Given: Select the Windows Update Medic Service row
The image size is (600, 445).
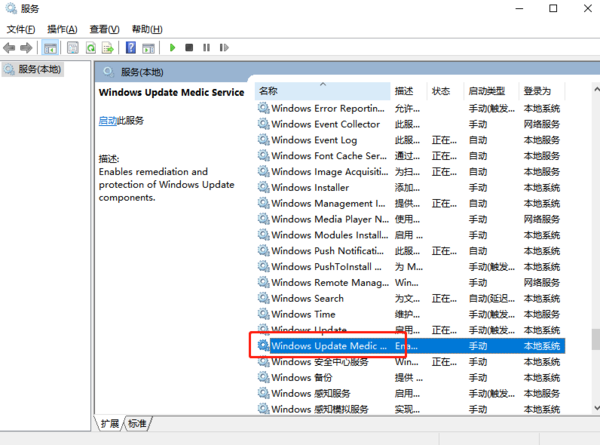Looking at the screenshot, I should tap(411, 346).
